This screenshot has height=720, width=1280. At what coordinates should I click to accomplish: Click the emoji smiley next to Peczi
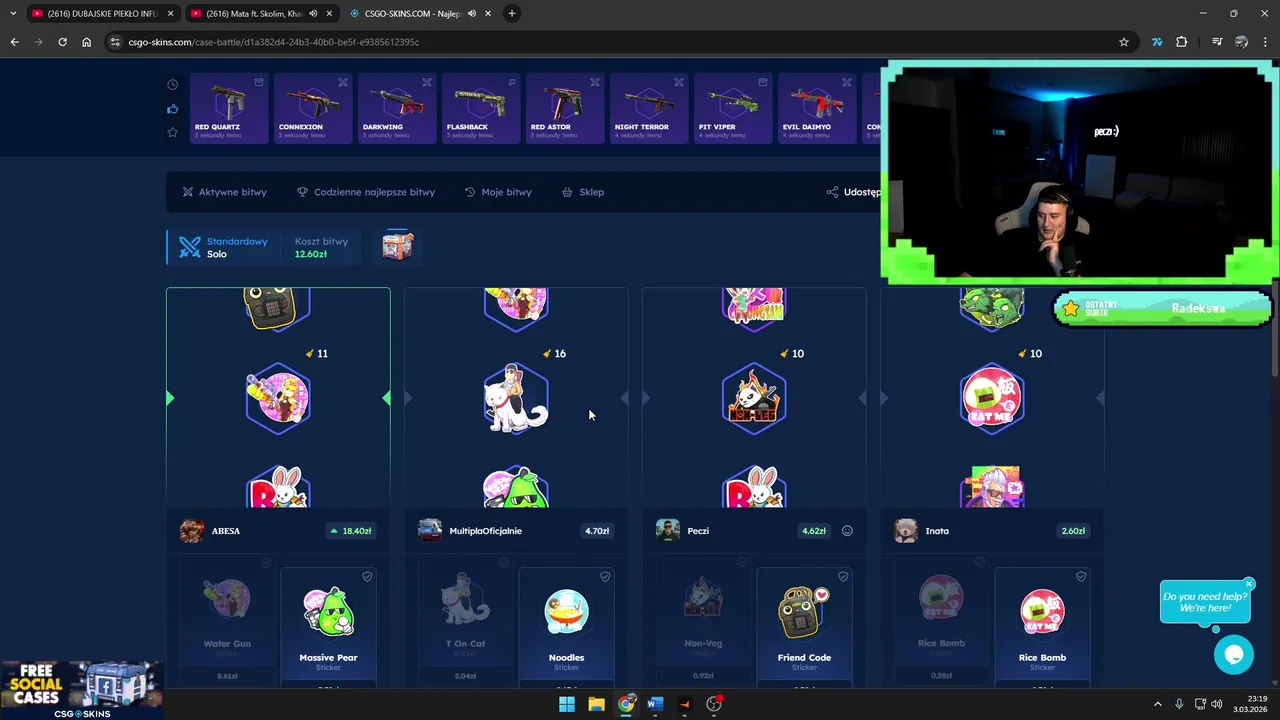click(847, 531)
